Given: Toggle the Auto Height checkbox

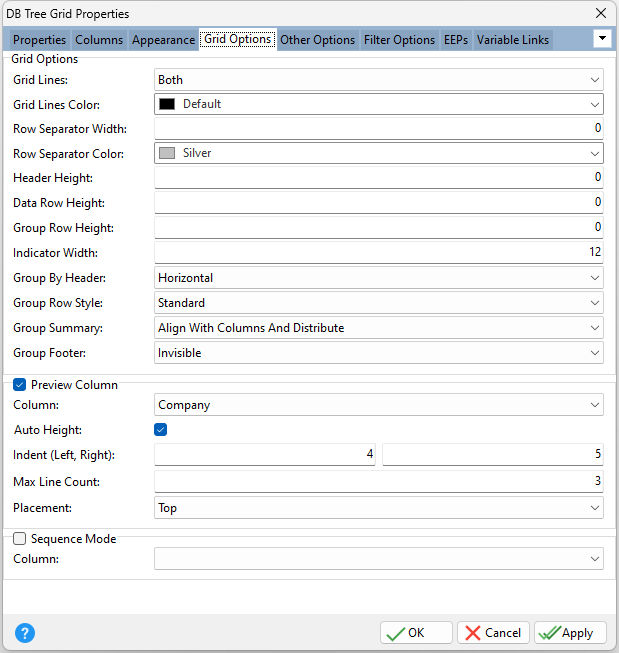Looking at the screenshot, I should click(x=160, y=429).
